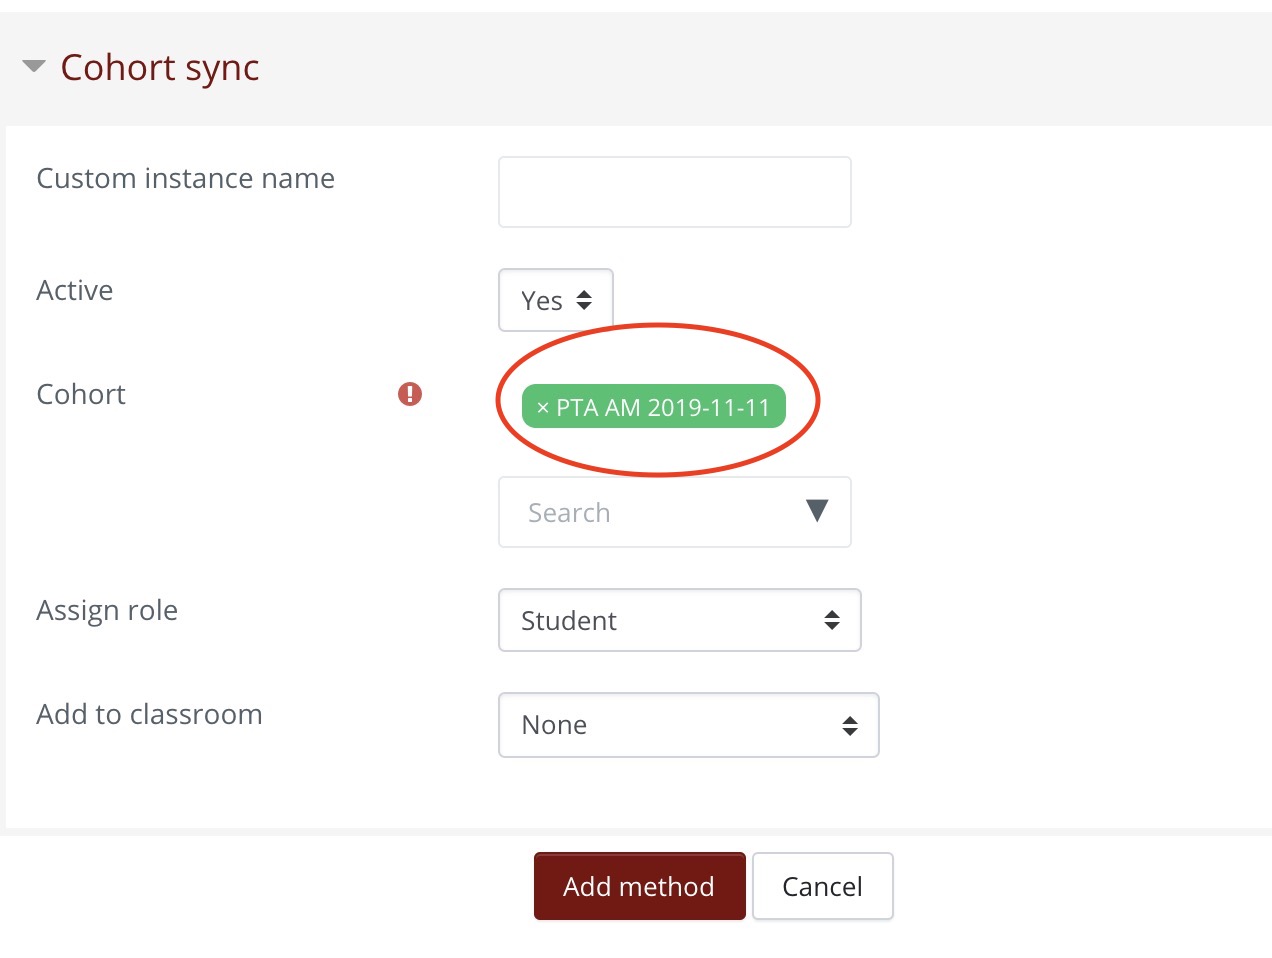1272x958 pixels.
Task: Open the Active dropdown showing Yes
Action: click(555, 300)
